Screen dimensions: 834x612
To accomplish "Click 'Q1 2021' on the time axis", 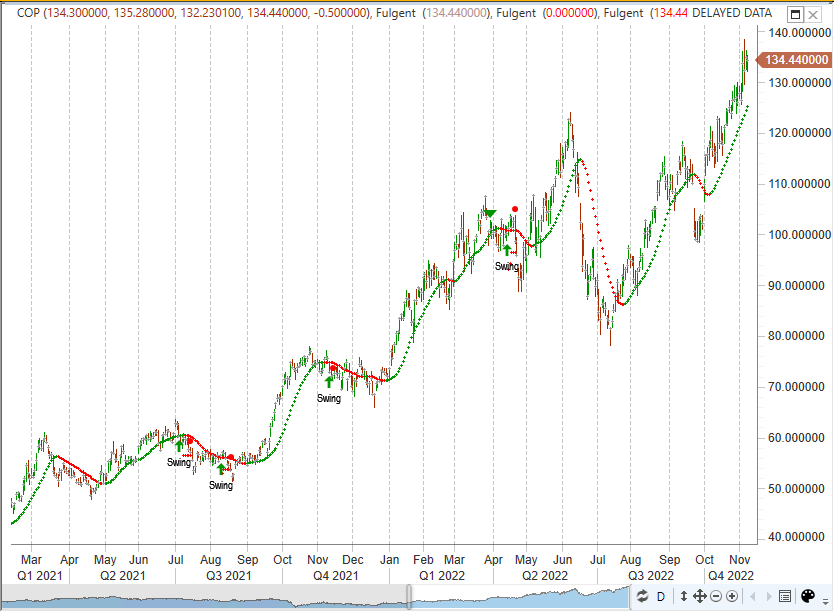I will (40, 576).
